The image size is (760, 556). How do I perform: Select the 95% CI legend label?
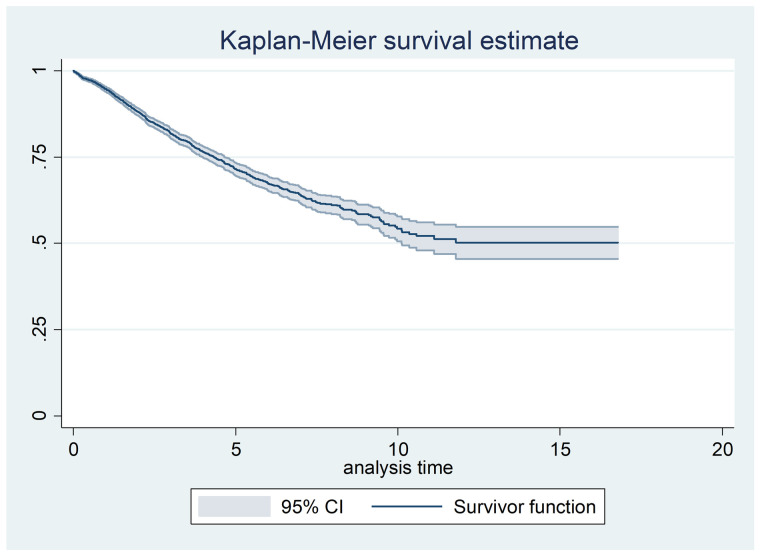click(312, 507)
